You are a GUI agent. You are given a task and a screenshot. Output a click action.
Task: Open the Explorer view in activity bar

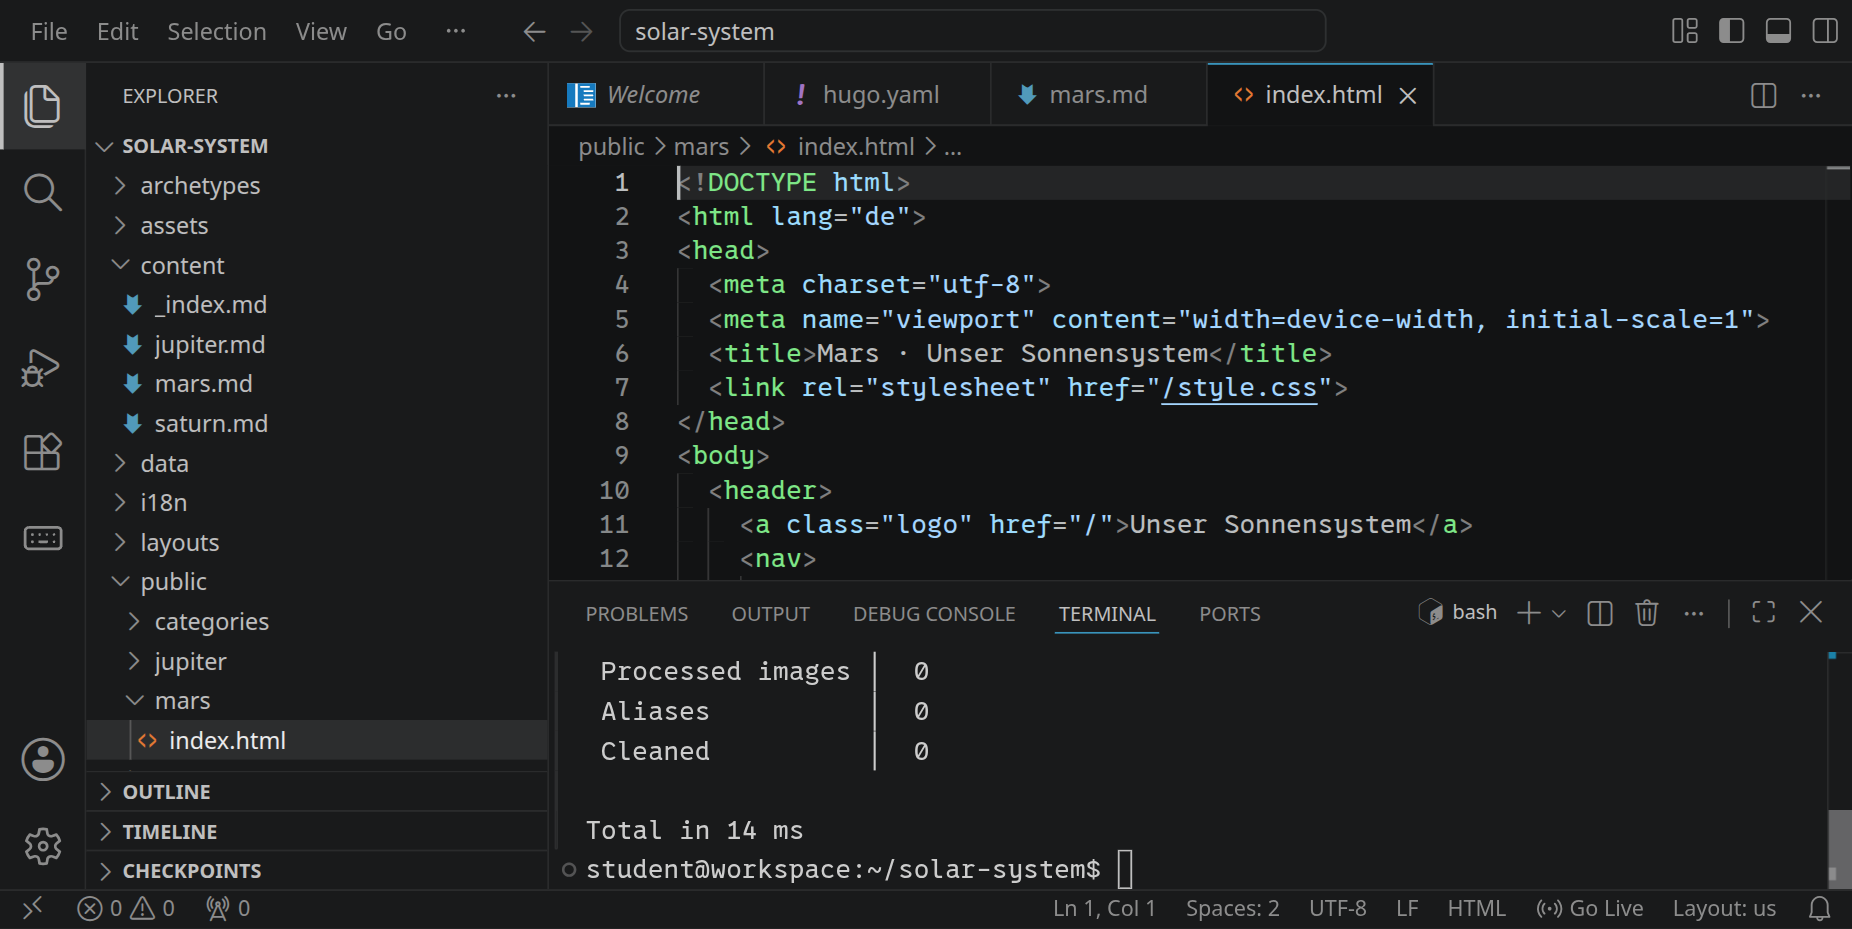click(42, 106)
